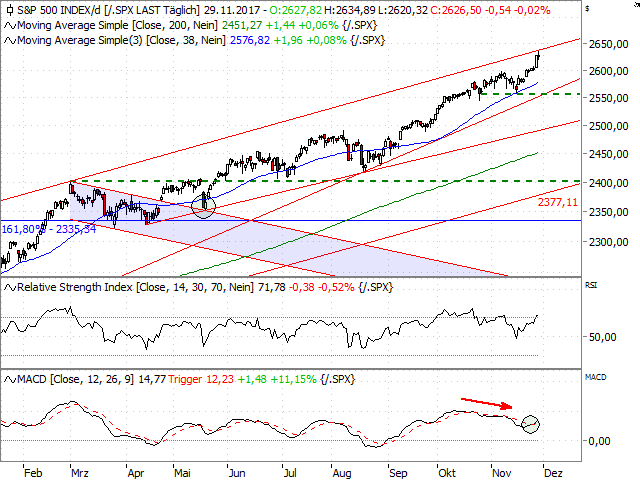Click the red 2377,11 trendline value

click(x=558, y=202)
